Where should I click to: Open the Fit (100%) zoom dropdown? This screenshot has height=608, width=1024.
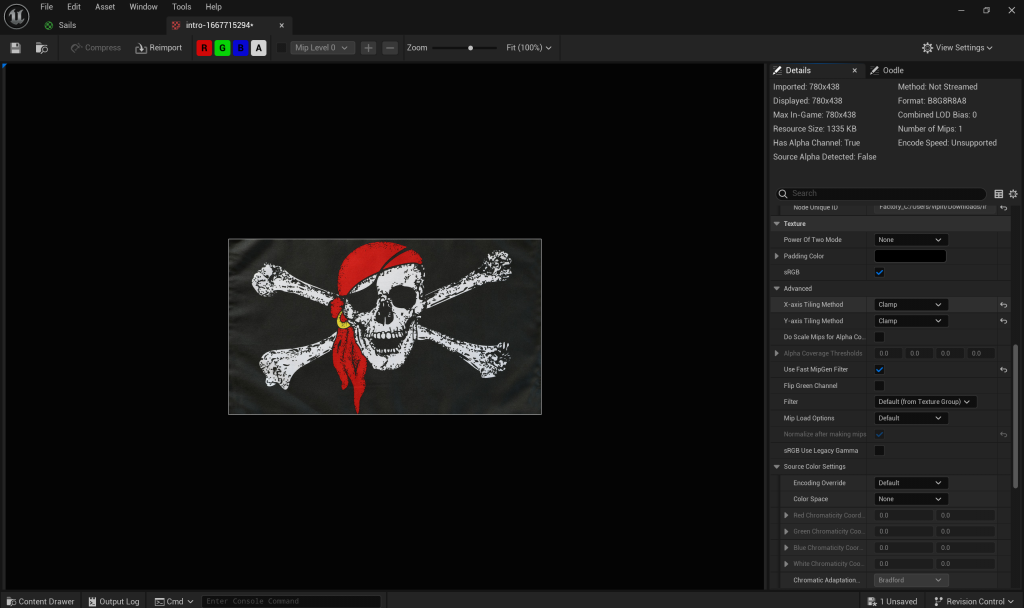click(528, 48)
